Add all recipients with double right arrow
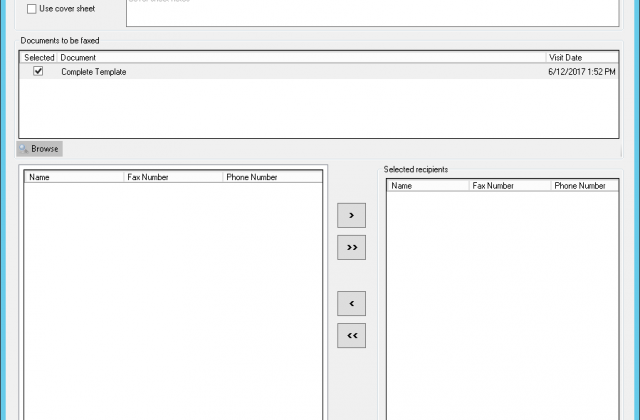Viewport: 640px width, 420px height. click(351, 247)
